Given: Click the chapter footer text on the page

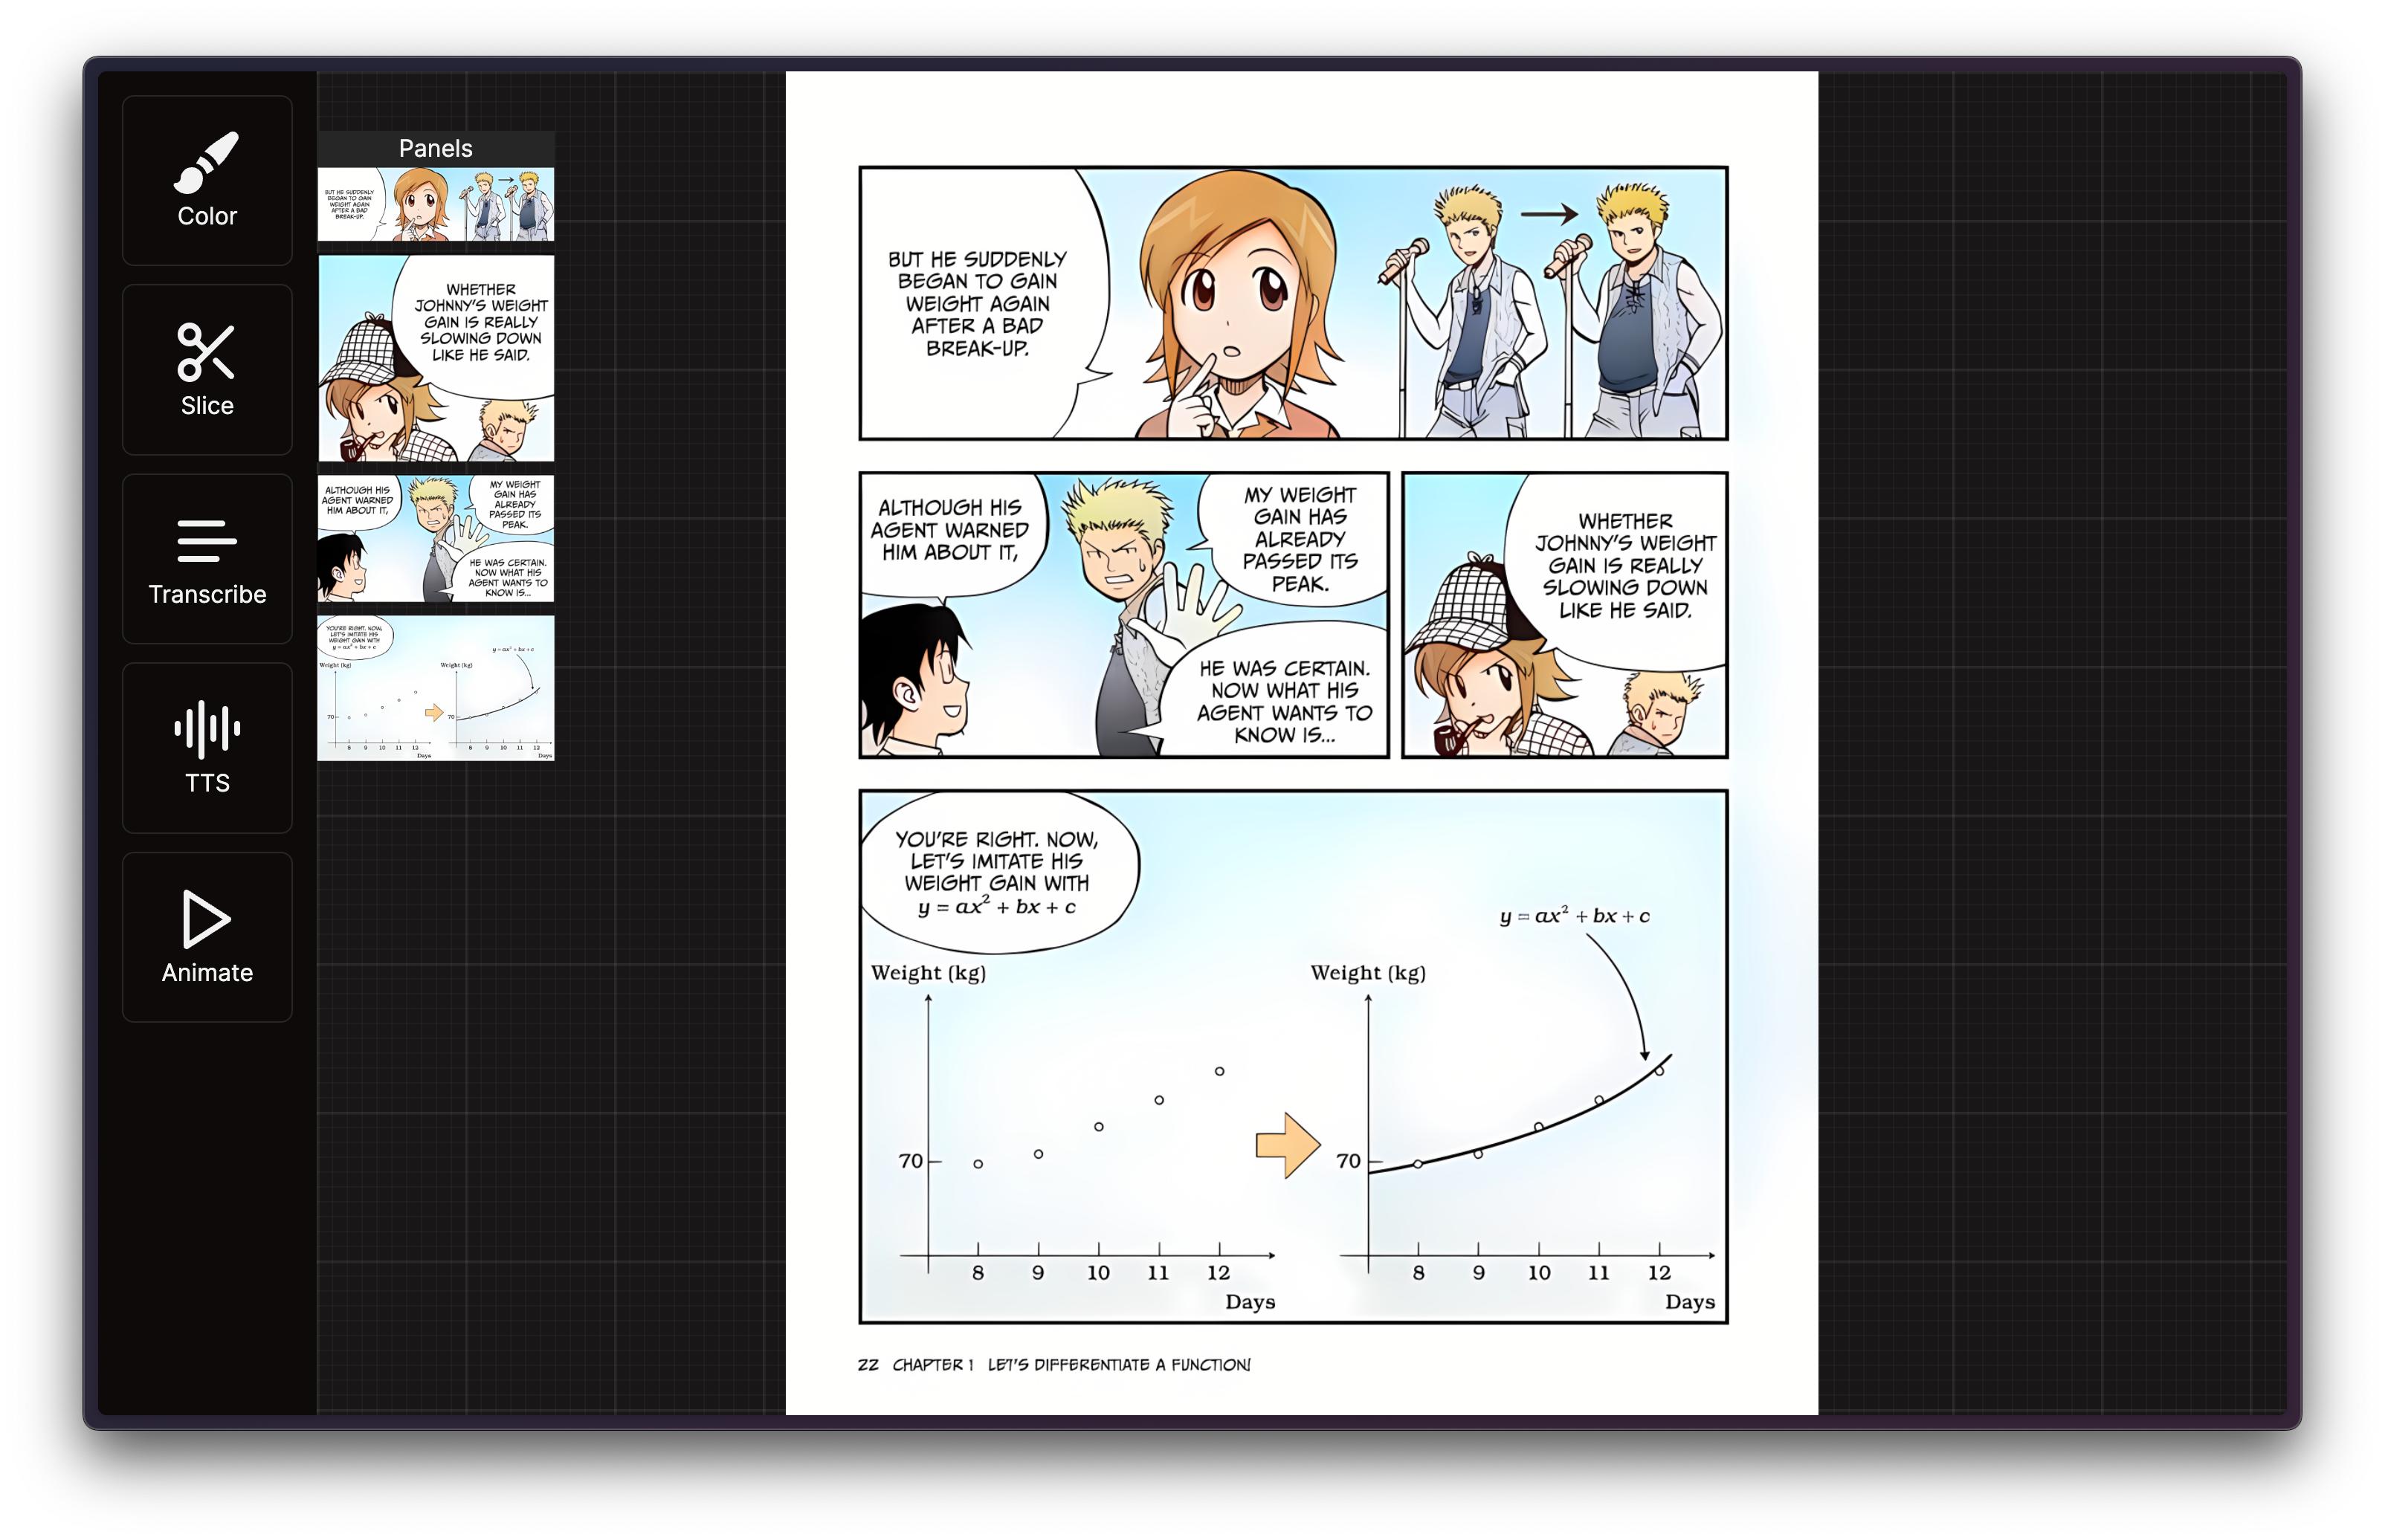Looking at the screenshot, I should click(1054, 1365).
